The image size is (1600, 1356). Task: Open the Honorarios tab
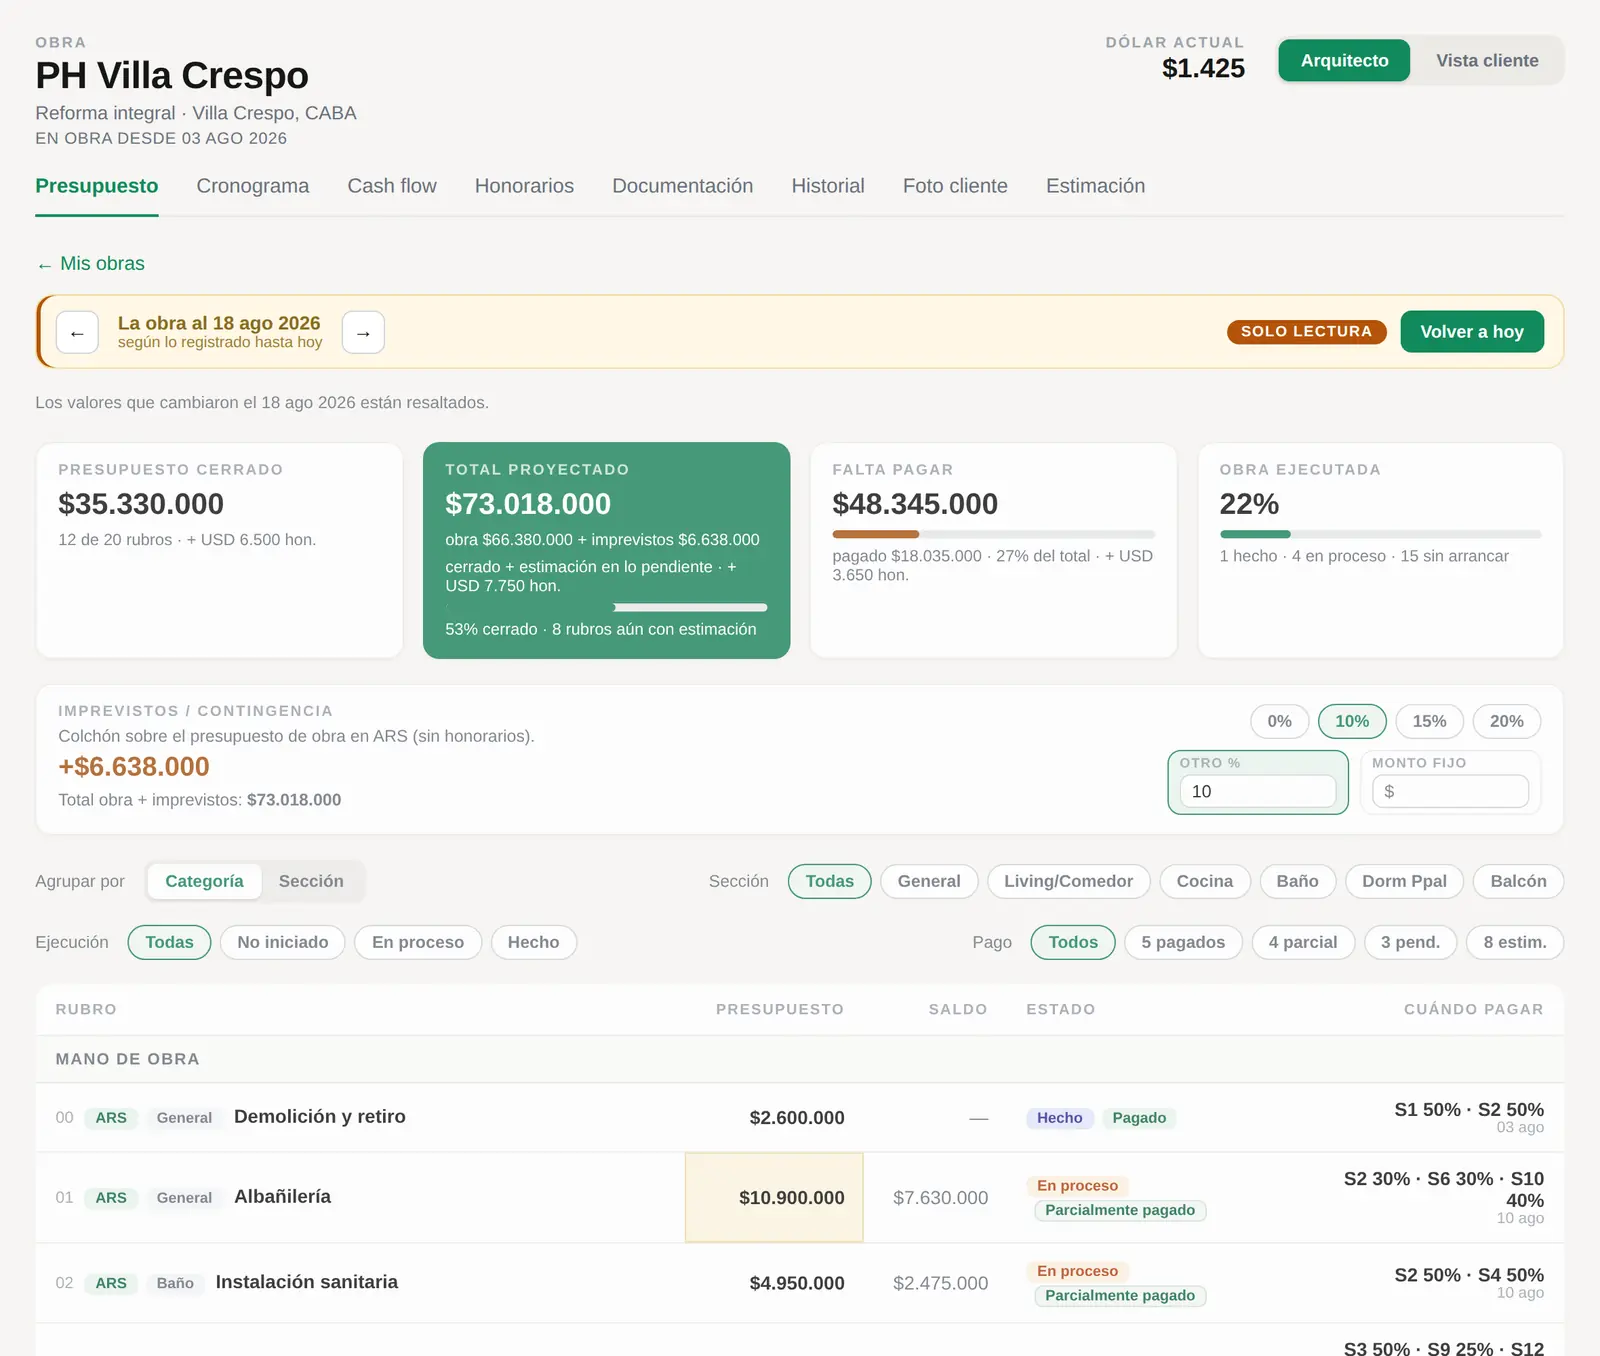click(x=524, y=186)
